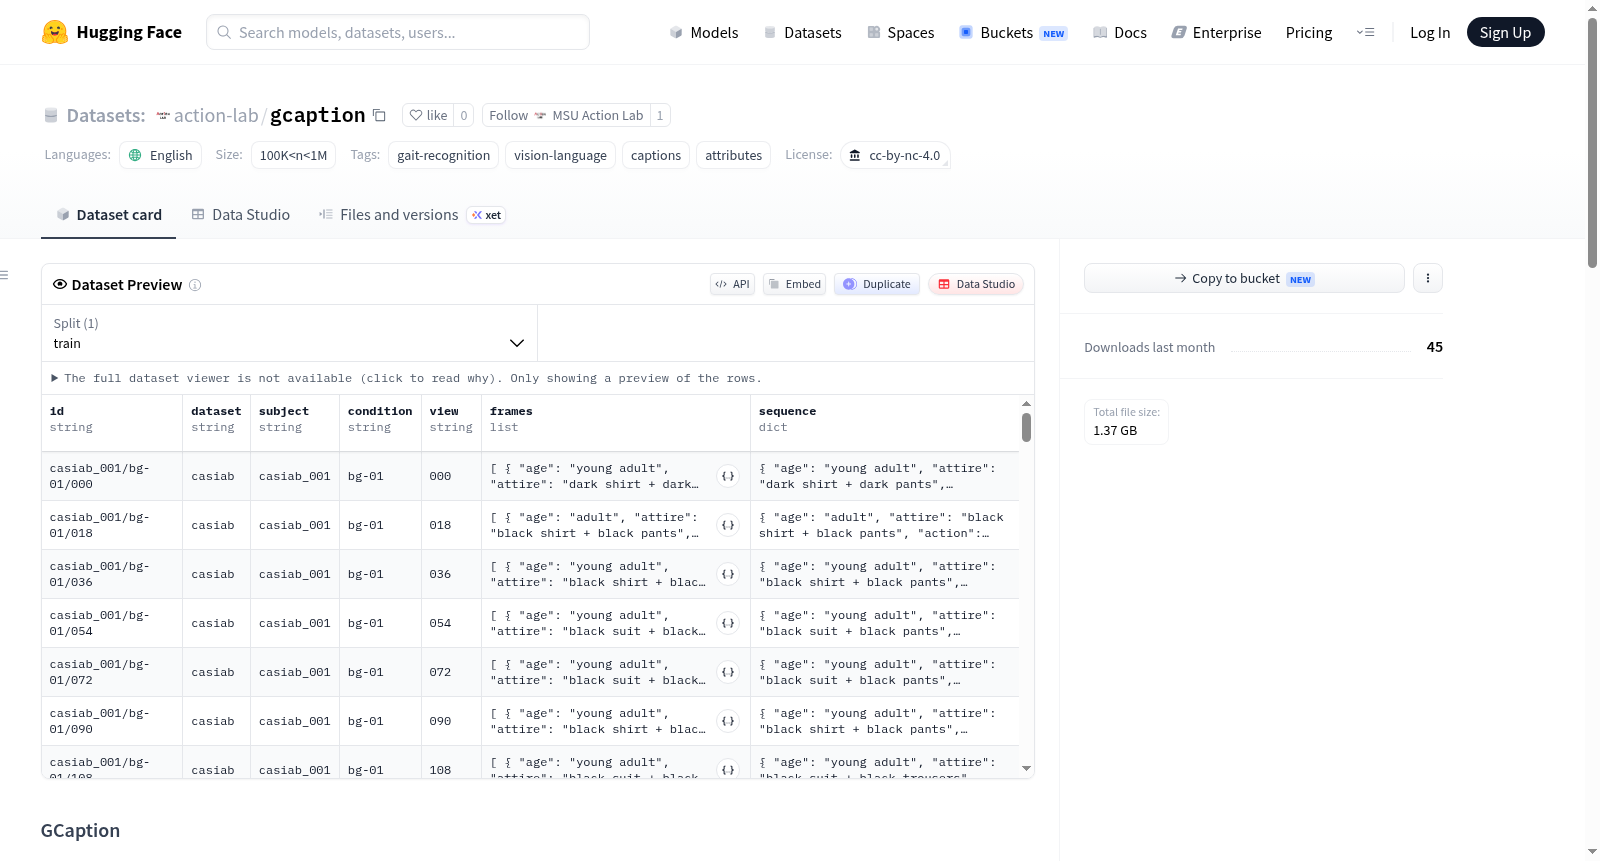Click Copy to bucket
The width and height of the screenshot is (1600, 861).
coord(1244,278)
